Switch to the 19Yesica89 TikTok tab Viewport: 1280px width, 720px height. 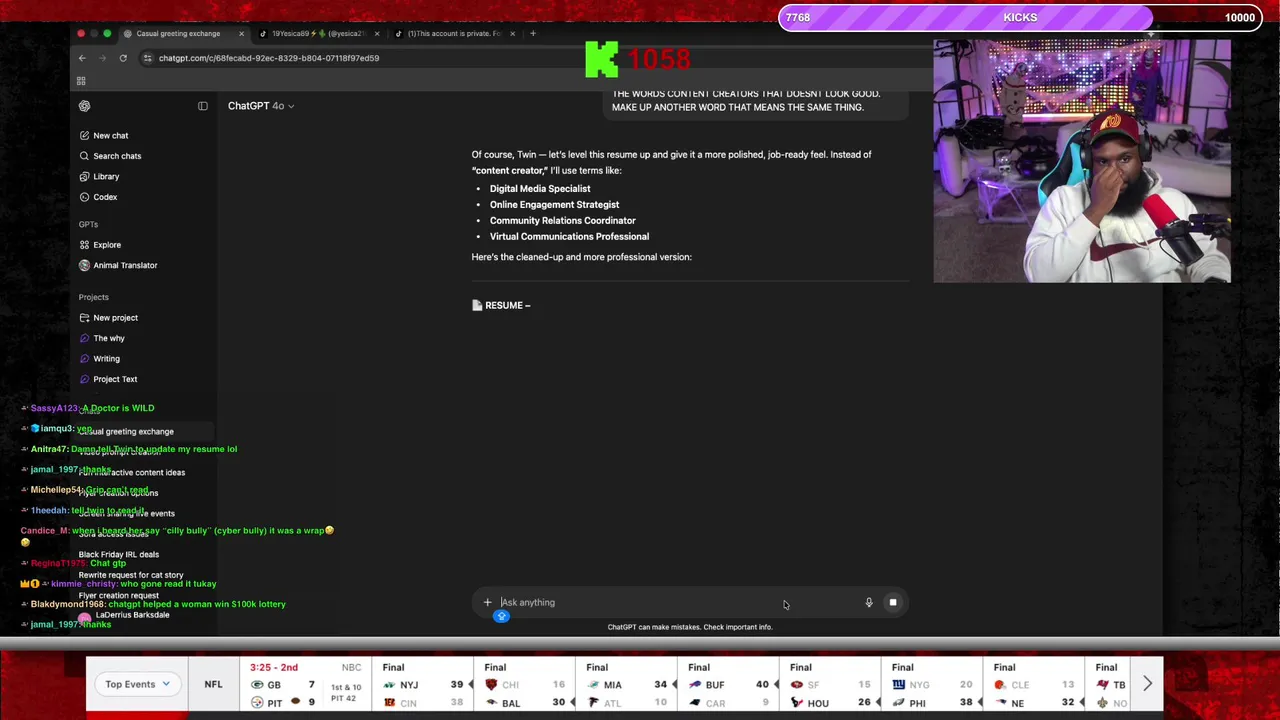point(317,33)
